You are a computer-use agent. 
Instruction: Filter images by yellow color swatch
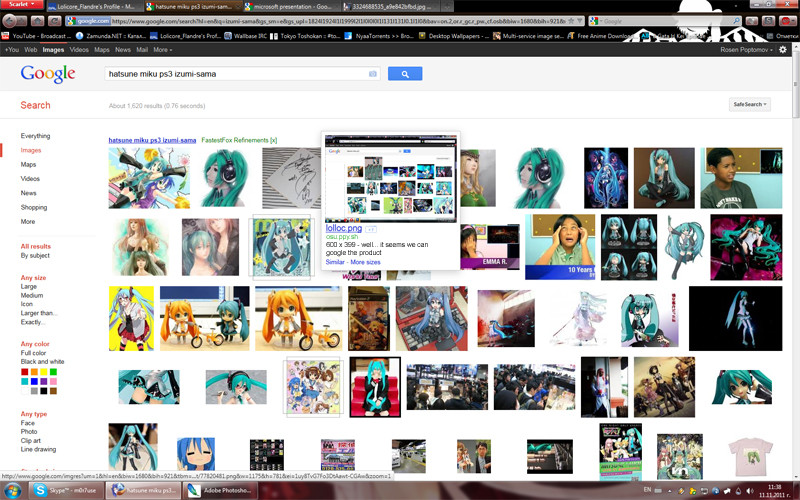coord(44,372)
